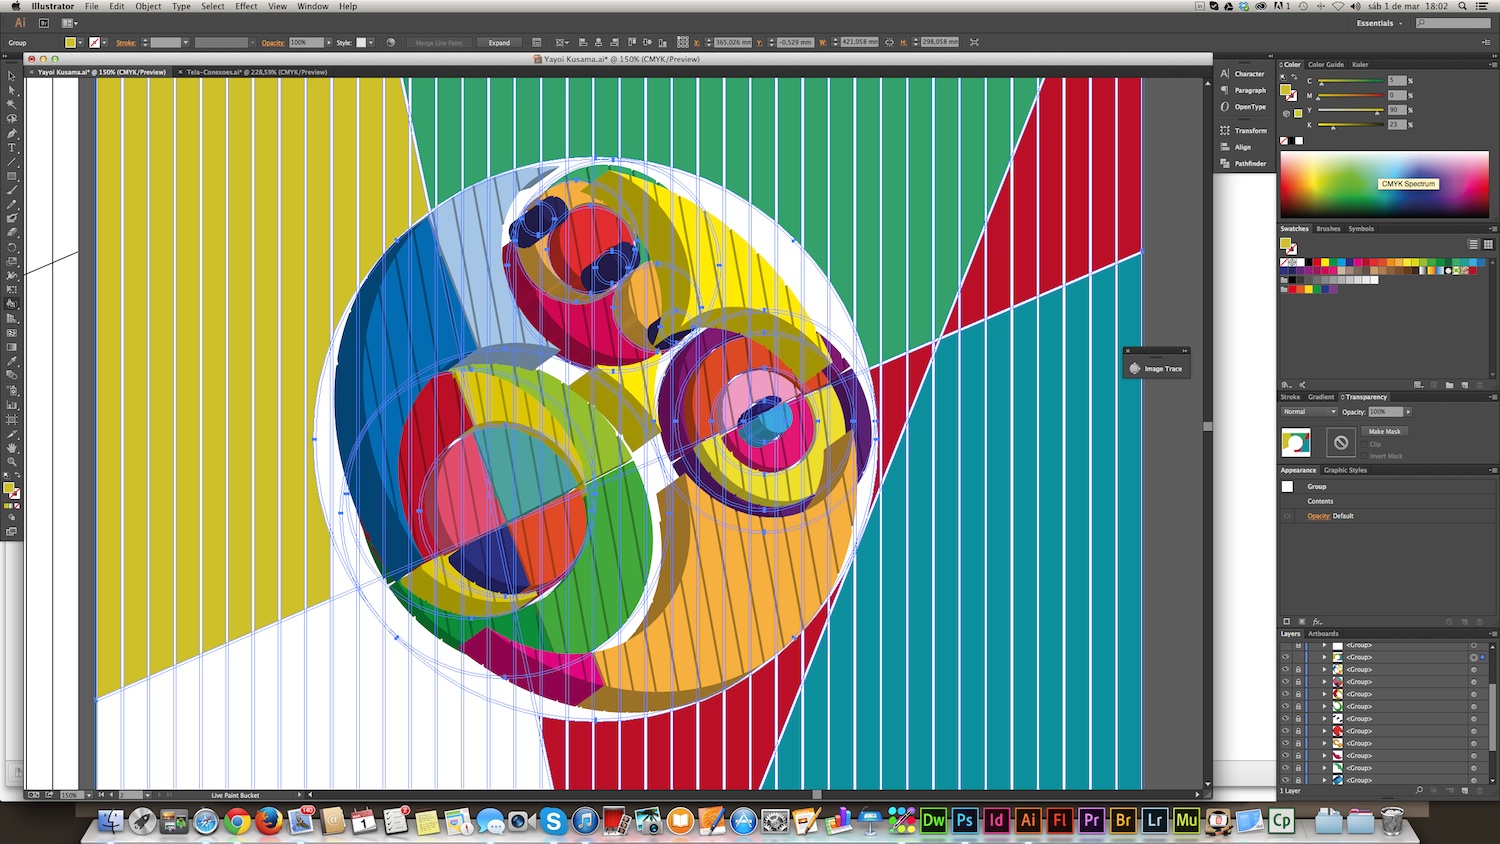Switch to the Brushes tab

[x=1328, y=229]
